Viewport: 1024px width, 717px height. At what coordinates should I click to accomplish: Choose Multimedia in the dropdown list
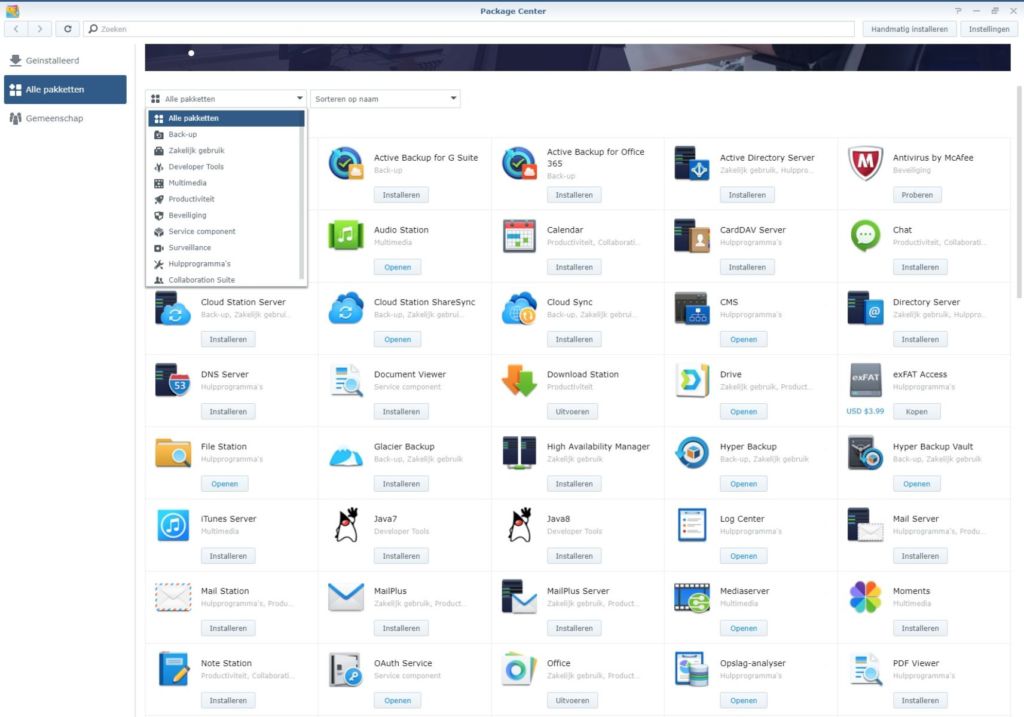(x=226, y=183)
